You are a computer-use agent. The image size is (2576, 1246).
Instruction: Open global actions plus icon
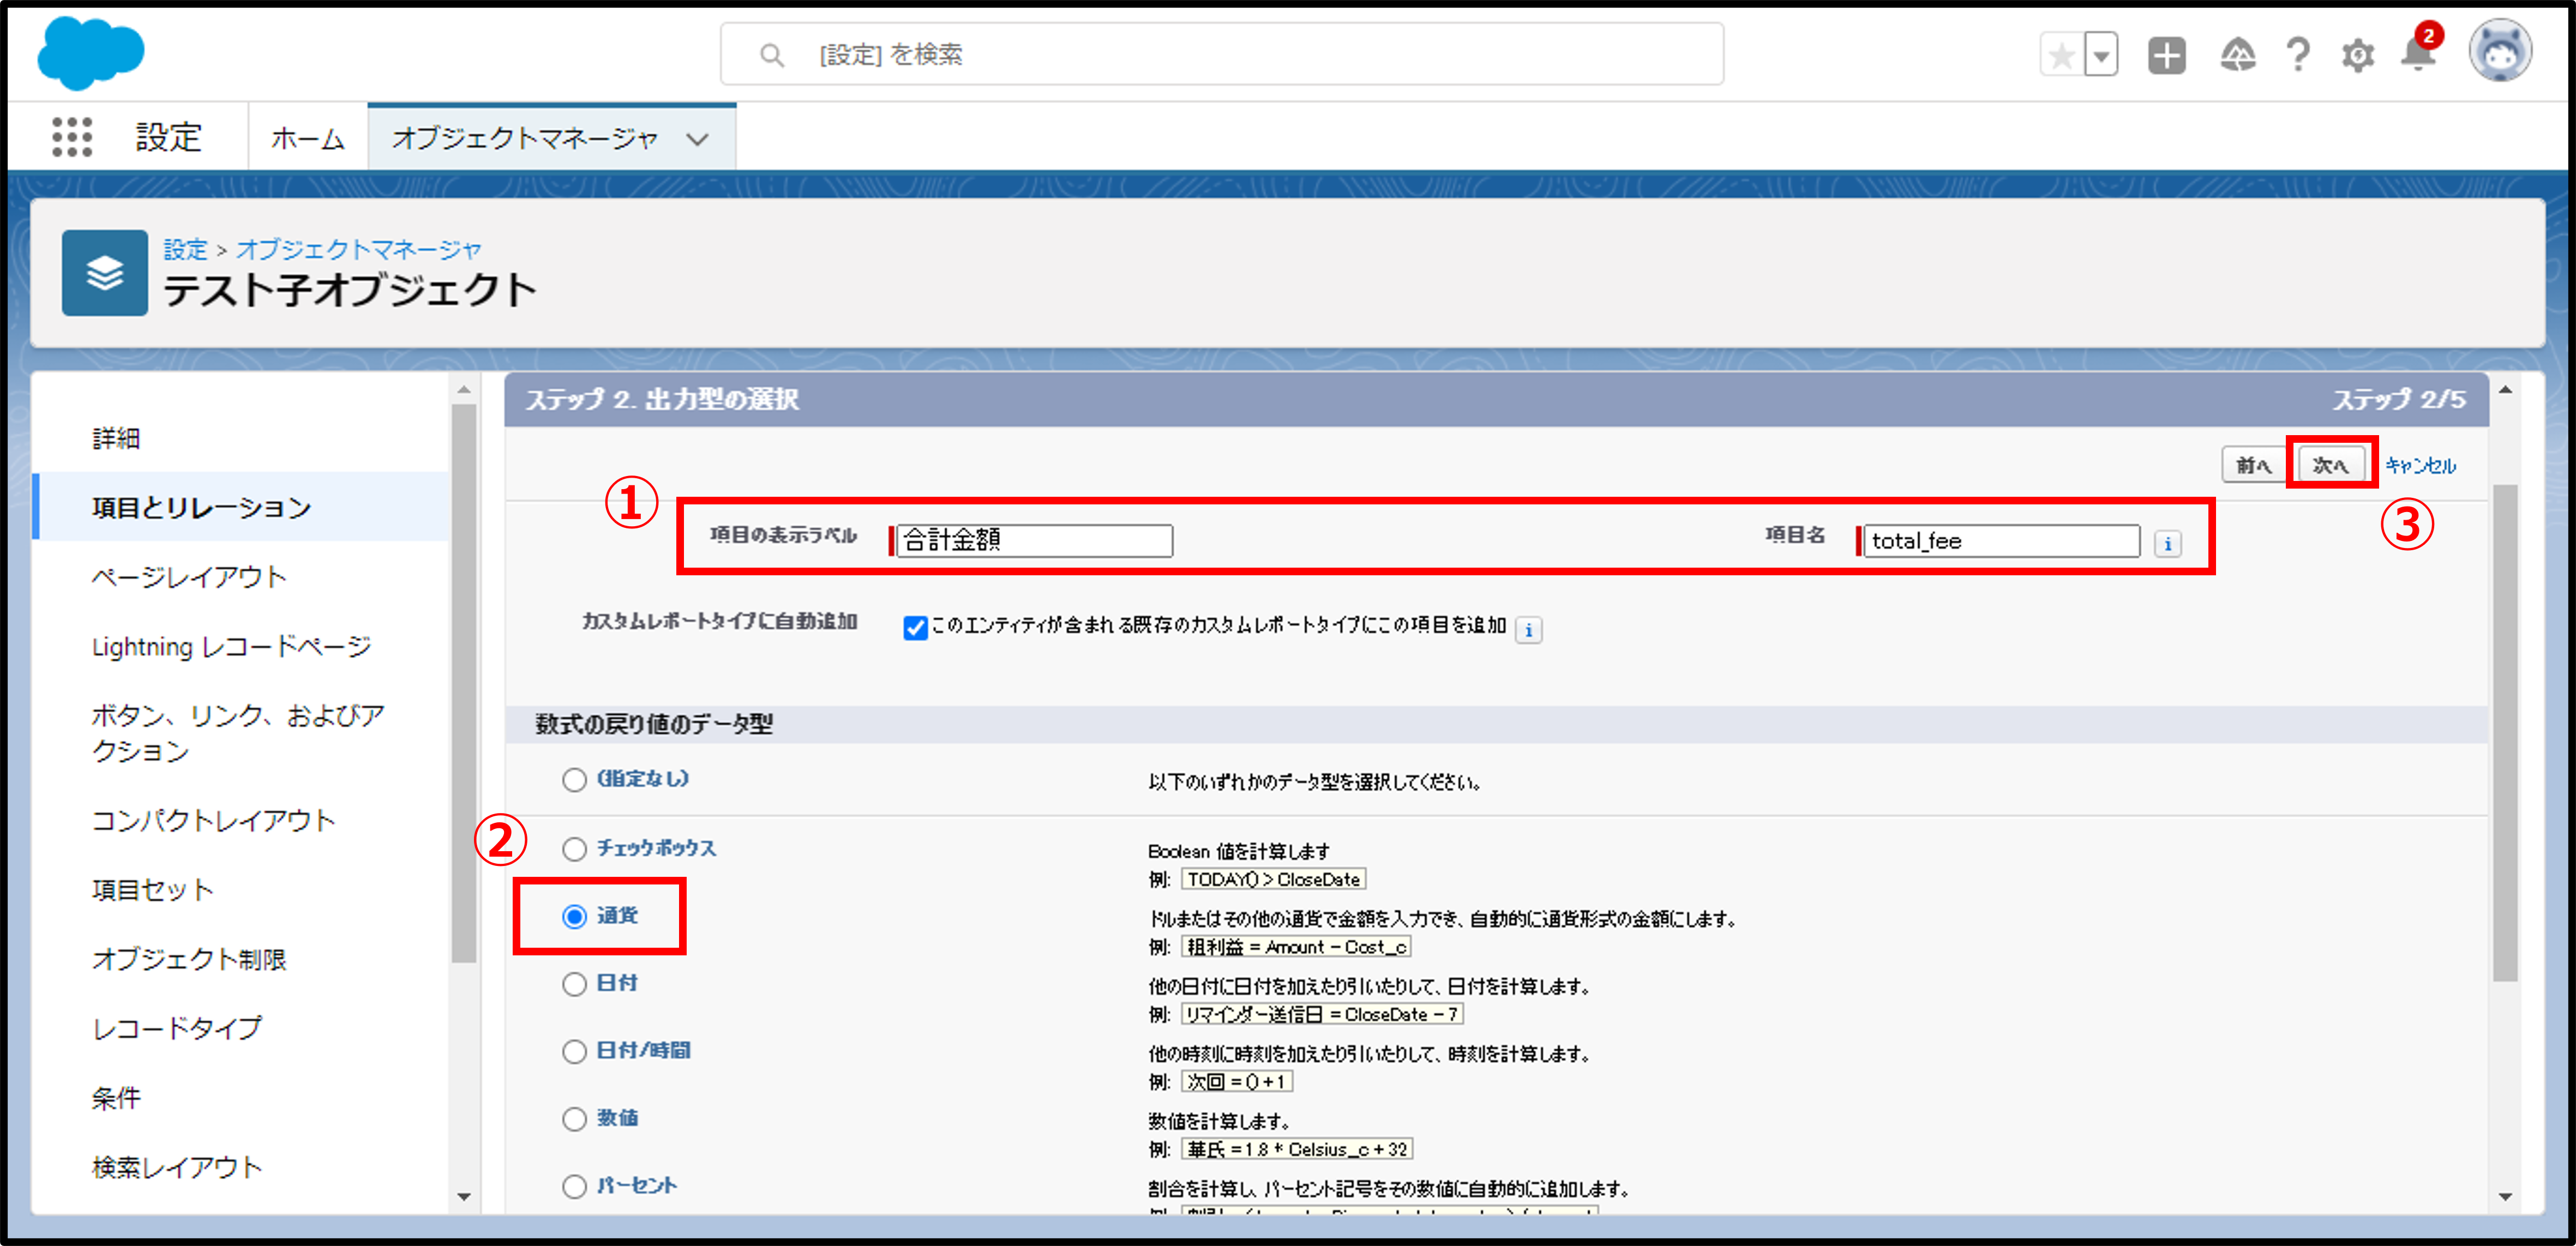(x=2166, y=55)
